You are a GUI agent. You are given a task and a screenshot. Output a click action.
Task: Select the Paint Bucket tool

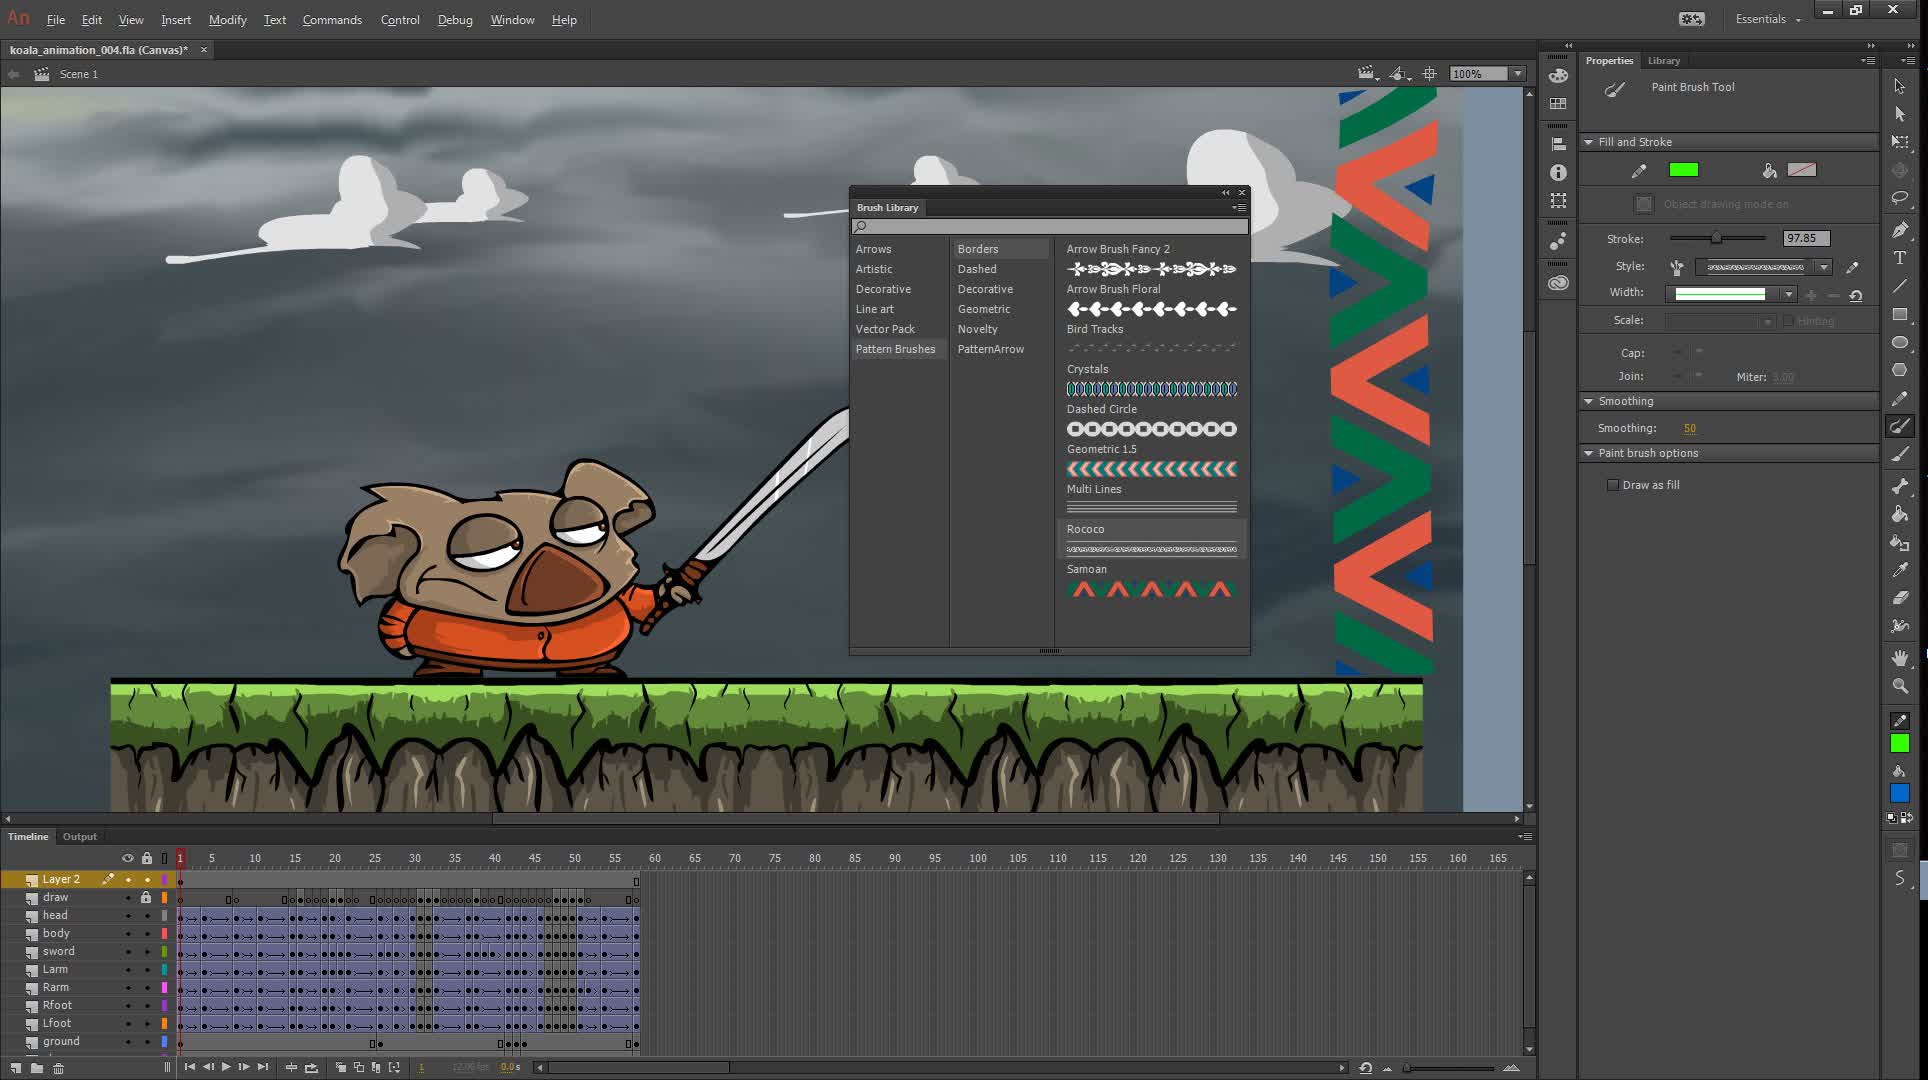[x=1900, y=514]
